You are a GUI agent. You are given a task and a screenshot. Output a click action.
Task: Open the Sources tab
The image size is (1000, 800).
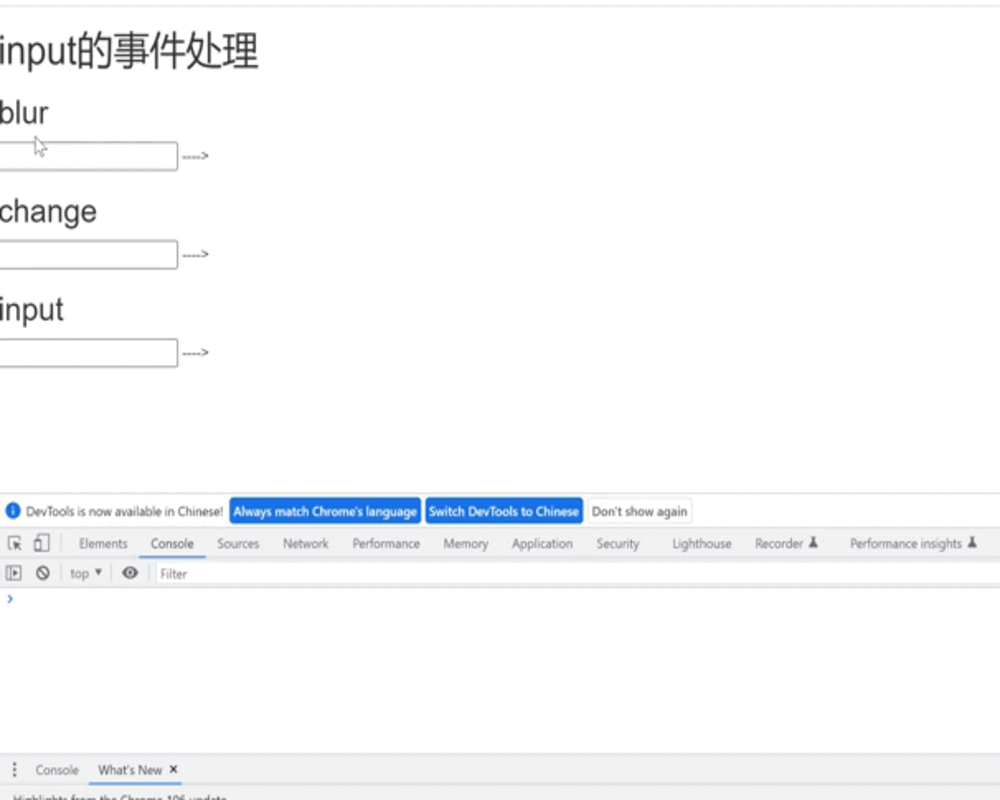[238, 544]
